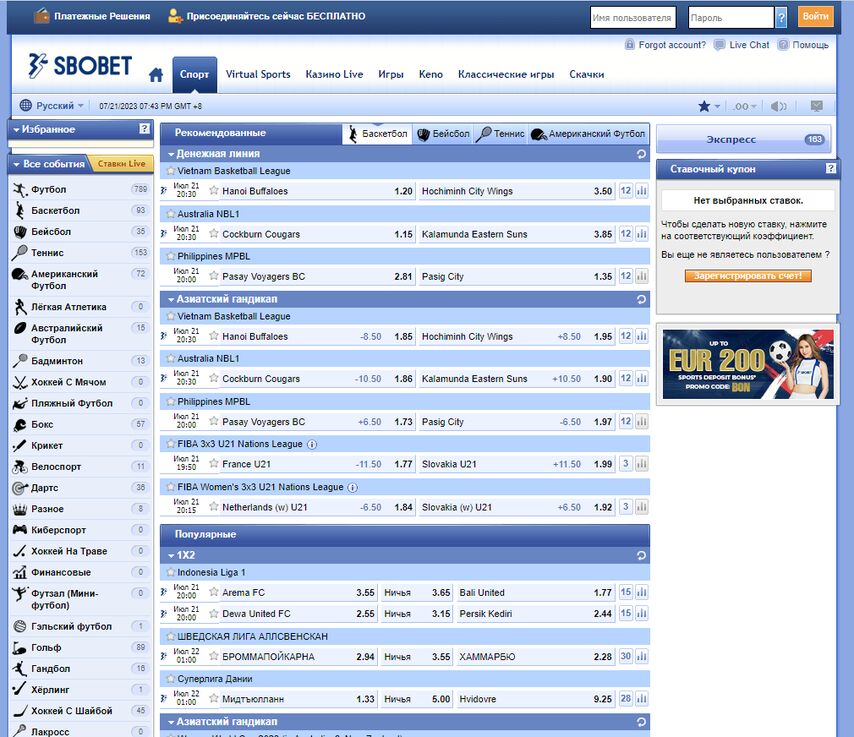854x737 pixels.
Task: Click Зарегистрировать счет button
Action: click(748, 276)
